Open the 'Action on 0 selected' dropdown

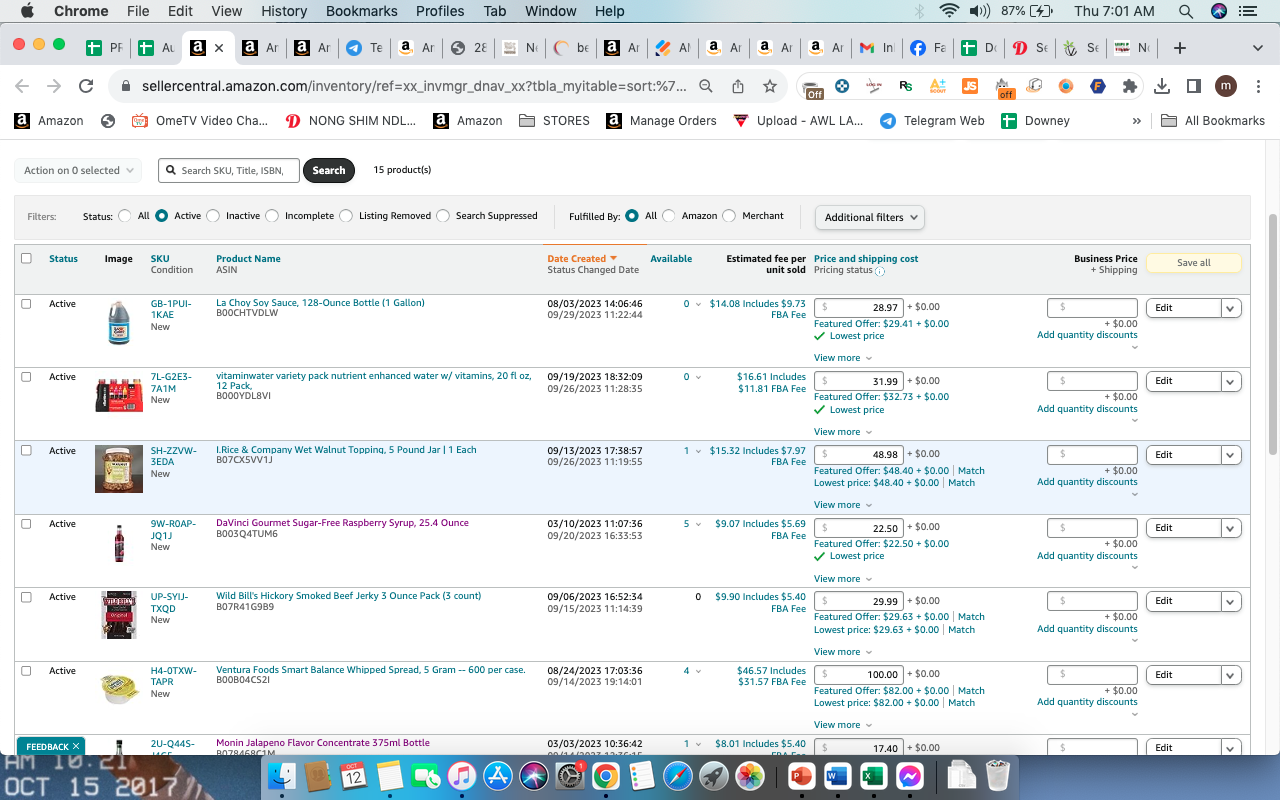click(x=78, y=171)
